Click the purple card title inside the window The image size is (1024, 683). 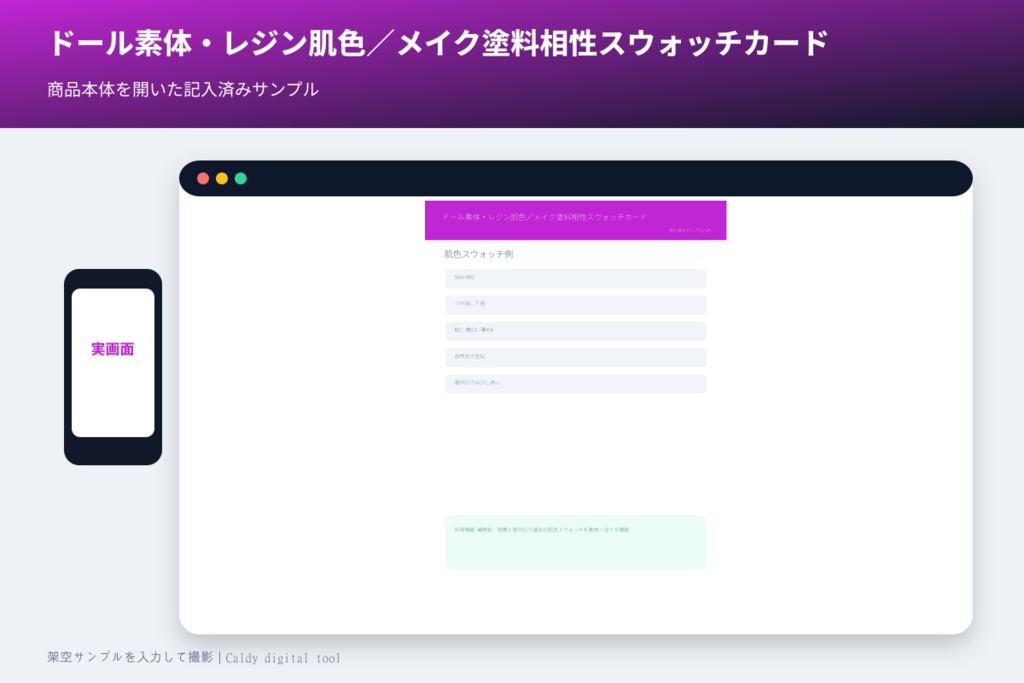click(x=544, y=217)
